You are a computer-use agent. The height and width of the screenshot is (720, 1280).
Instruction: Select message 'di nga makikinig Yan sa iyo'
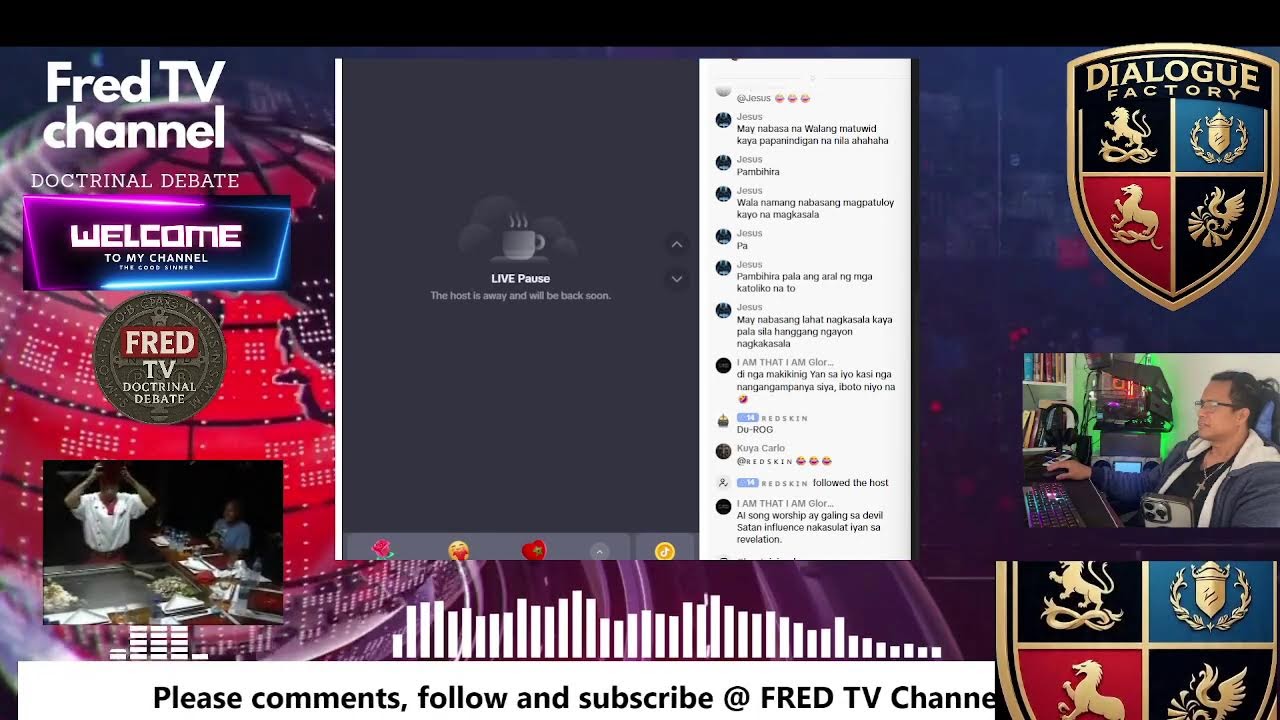click(816, 386)
